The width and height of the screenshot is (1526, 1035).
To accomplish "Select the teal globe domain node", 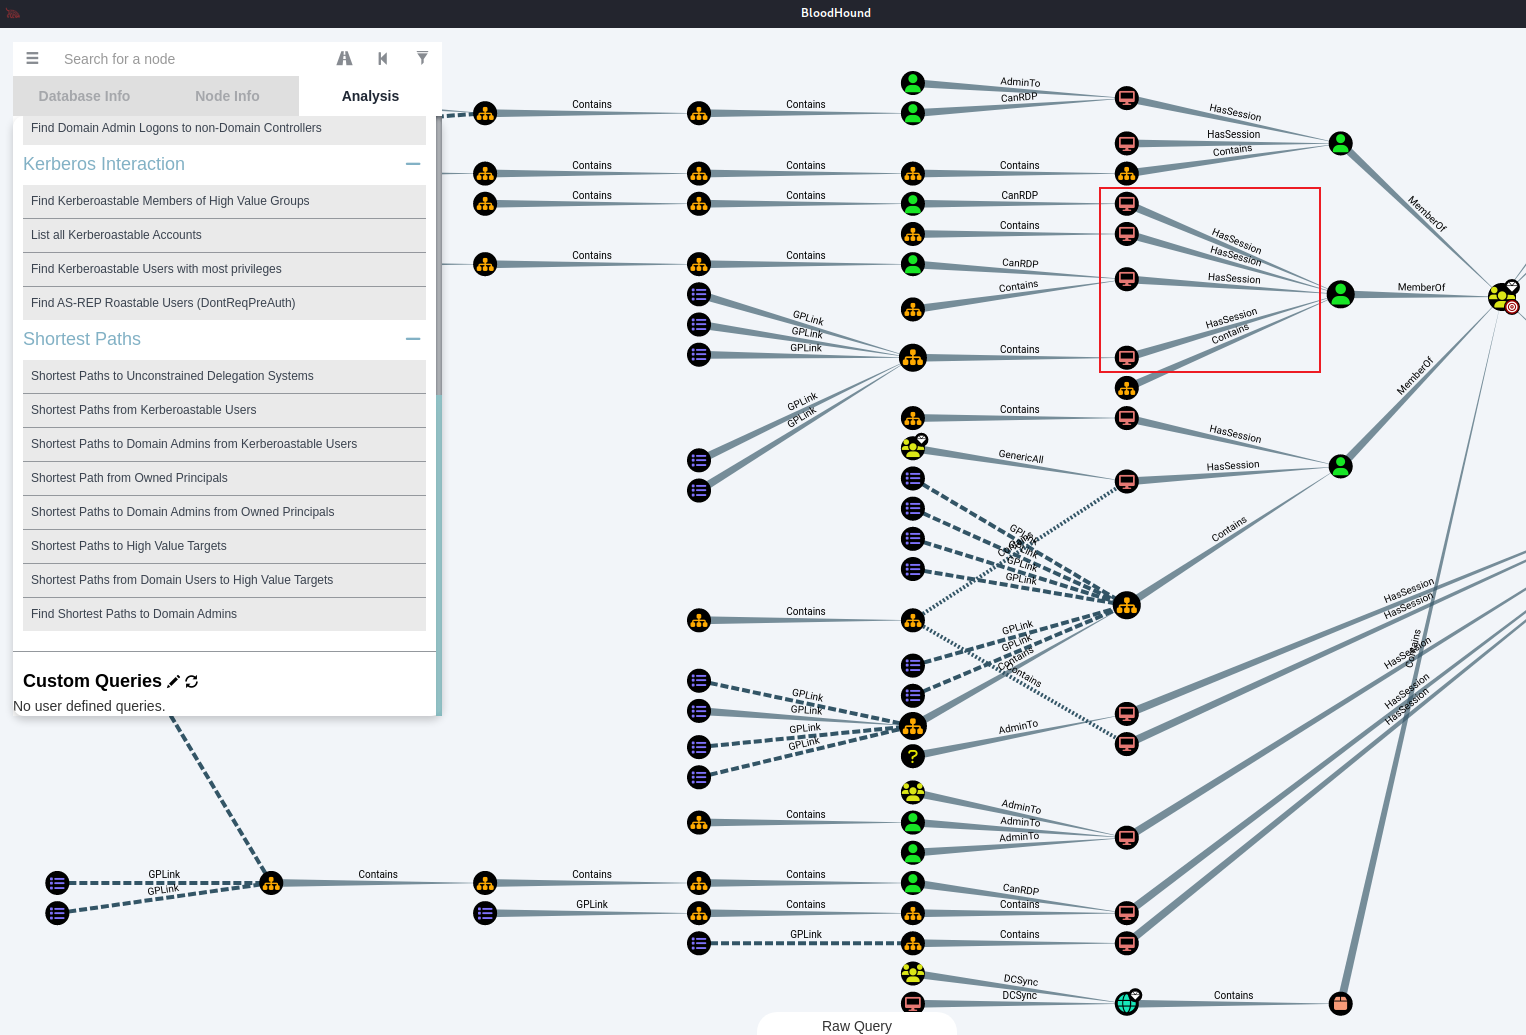I will 1127,1002.
